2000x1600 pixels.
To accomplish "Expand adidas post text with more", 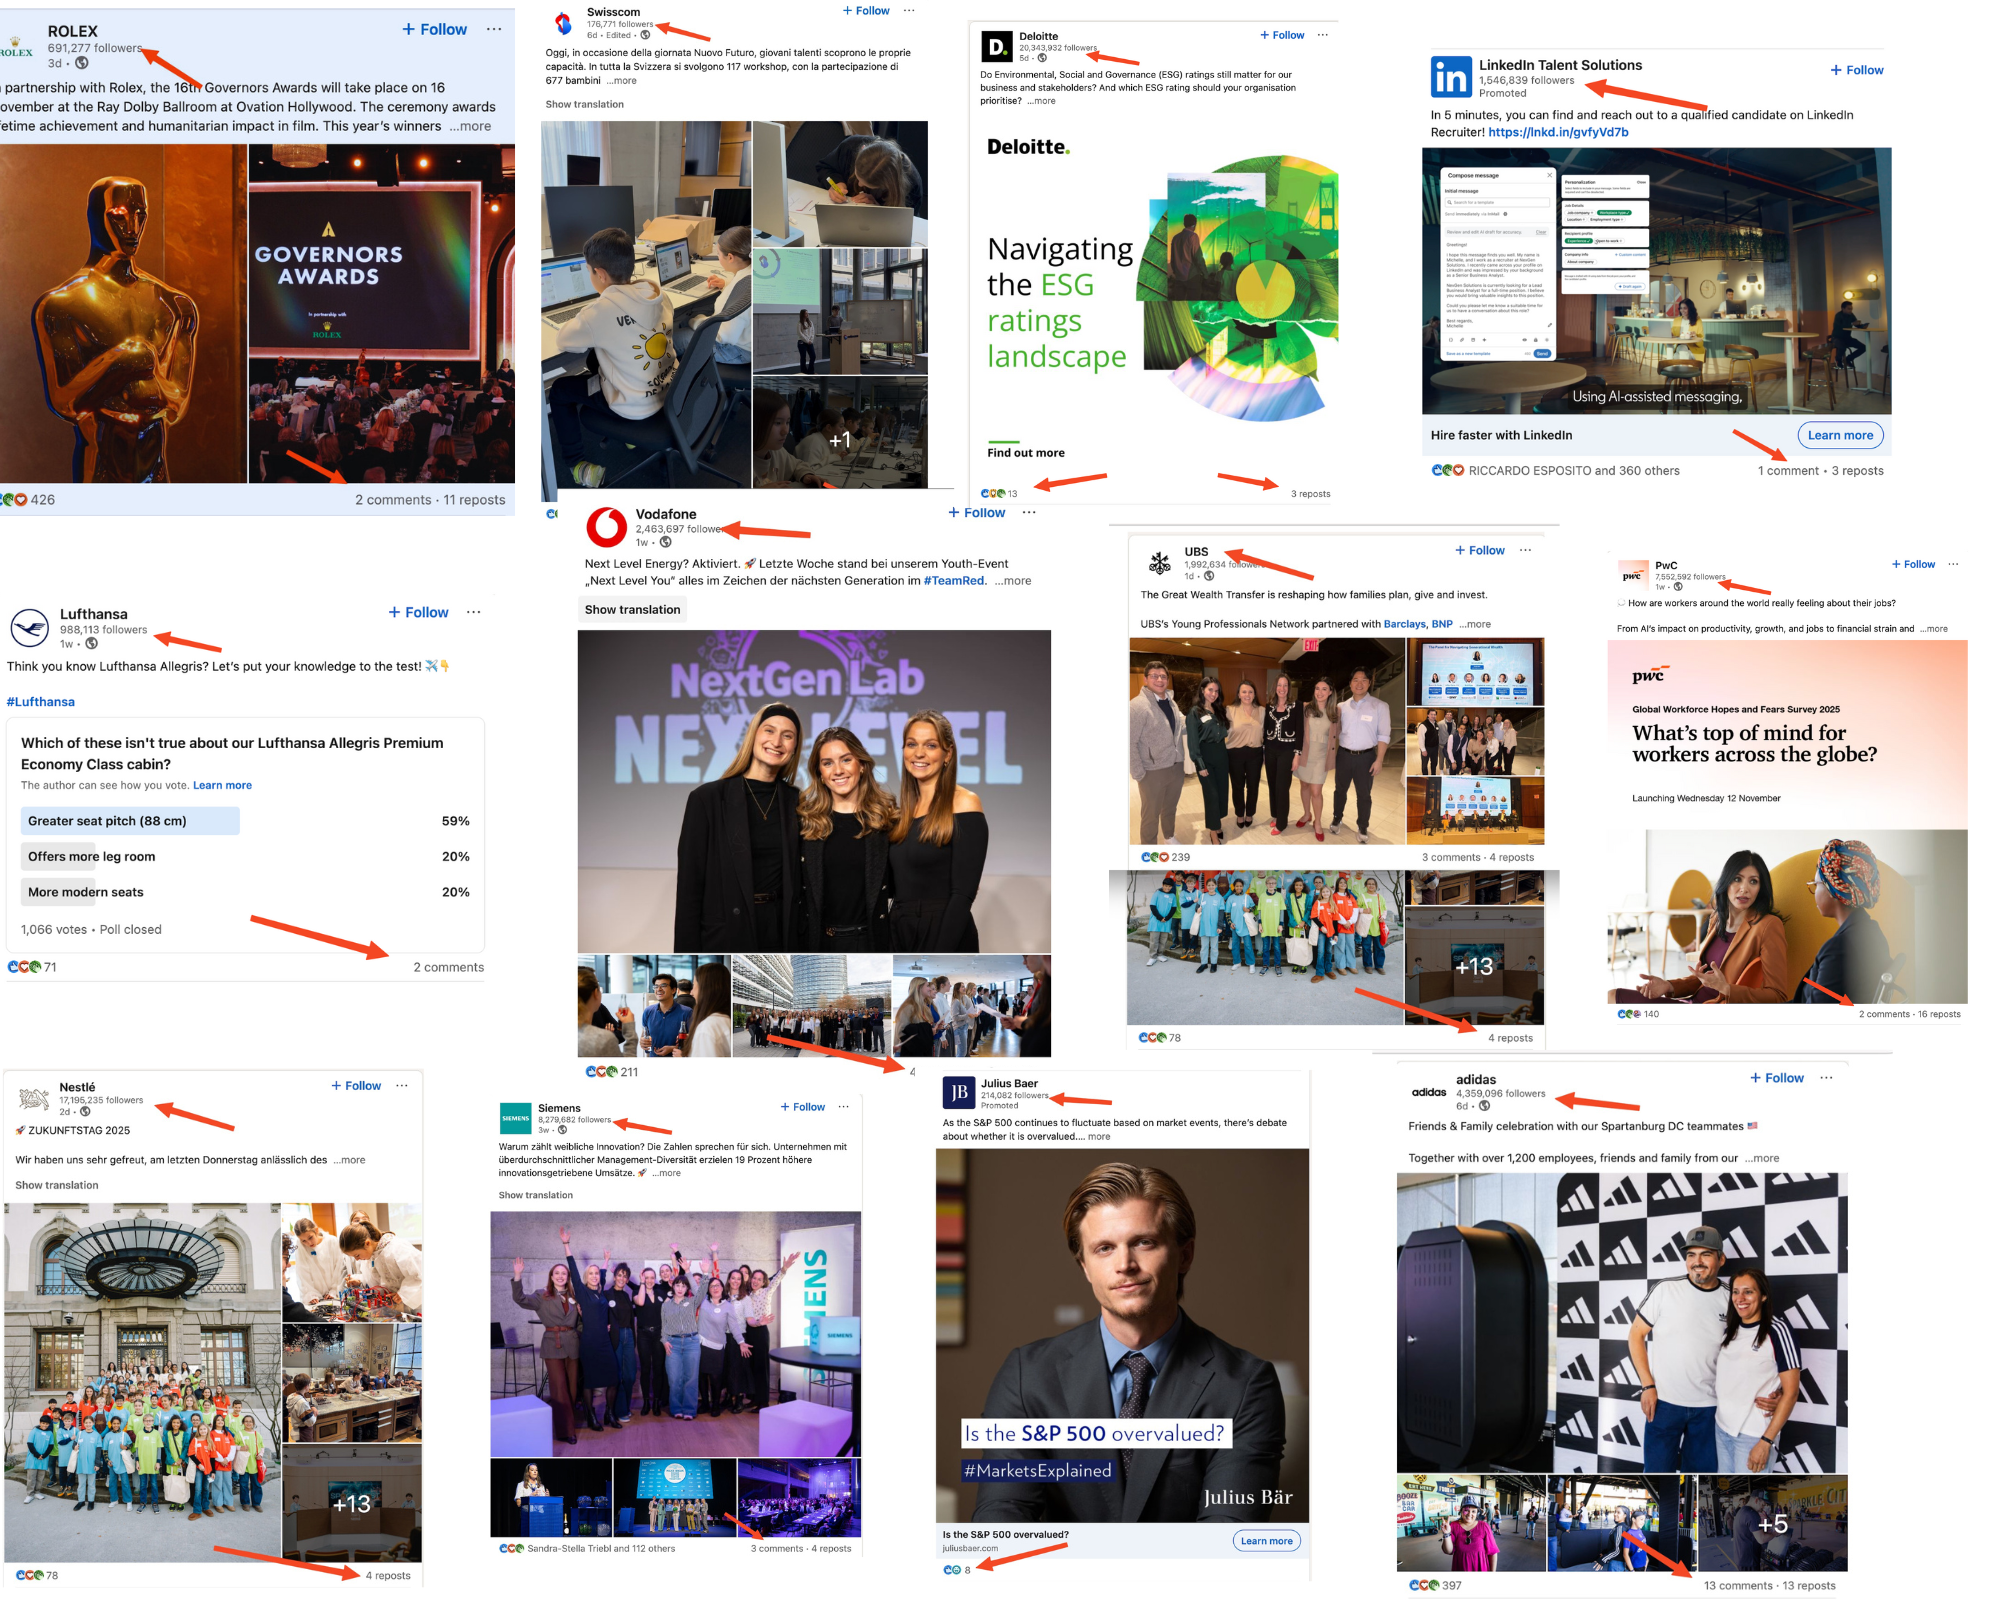I will coord(1762,1158).
